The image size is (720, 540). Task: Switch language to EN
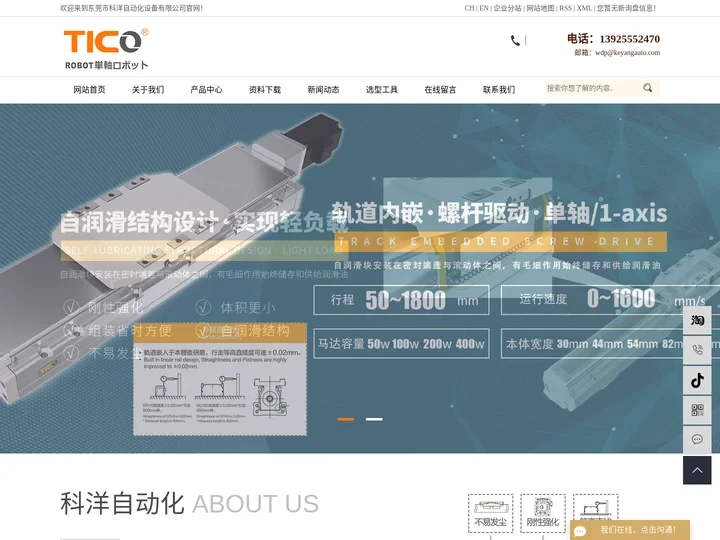click(484, 8)
